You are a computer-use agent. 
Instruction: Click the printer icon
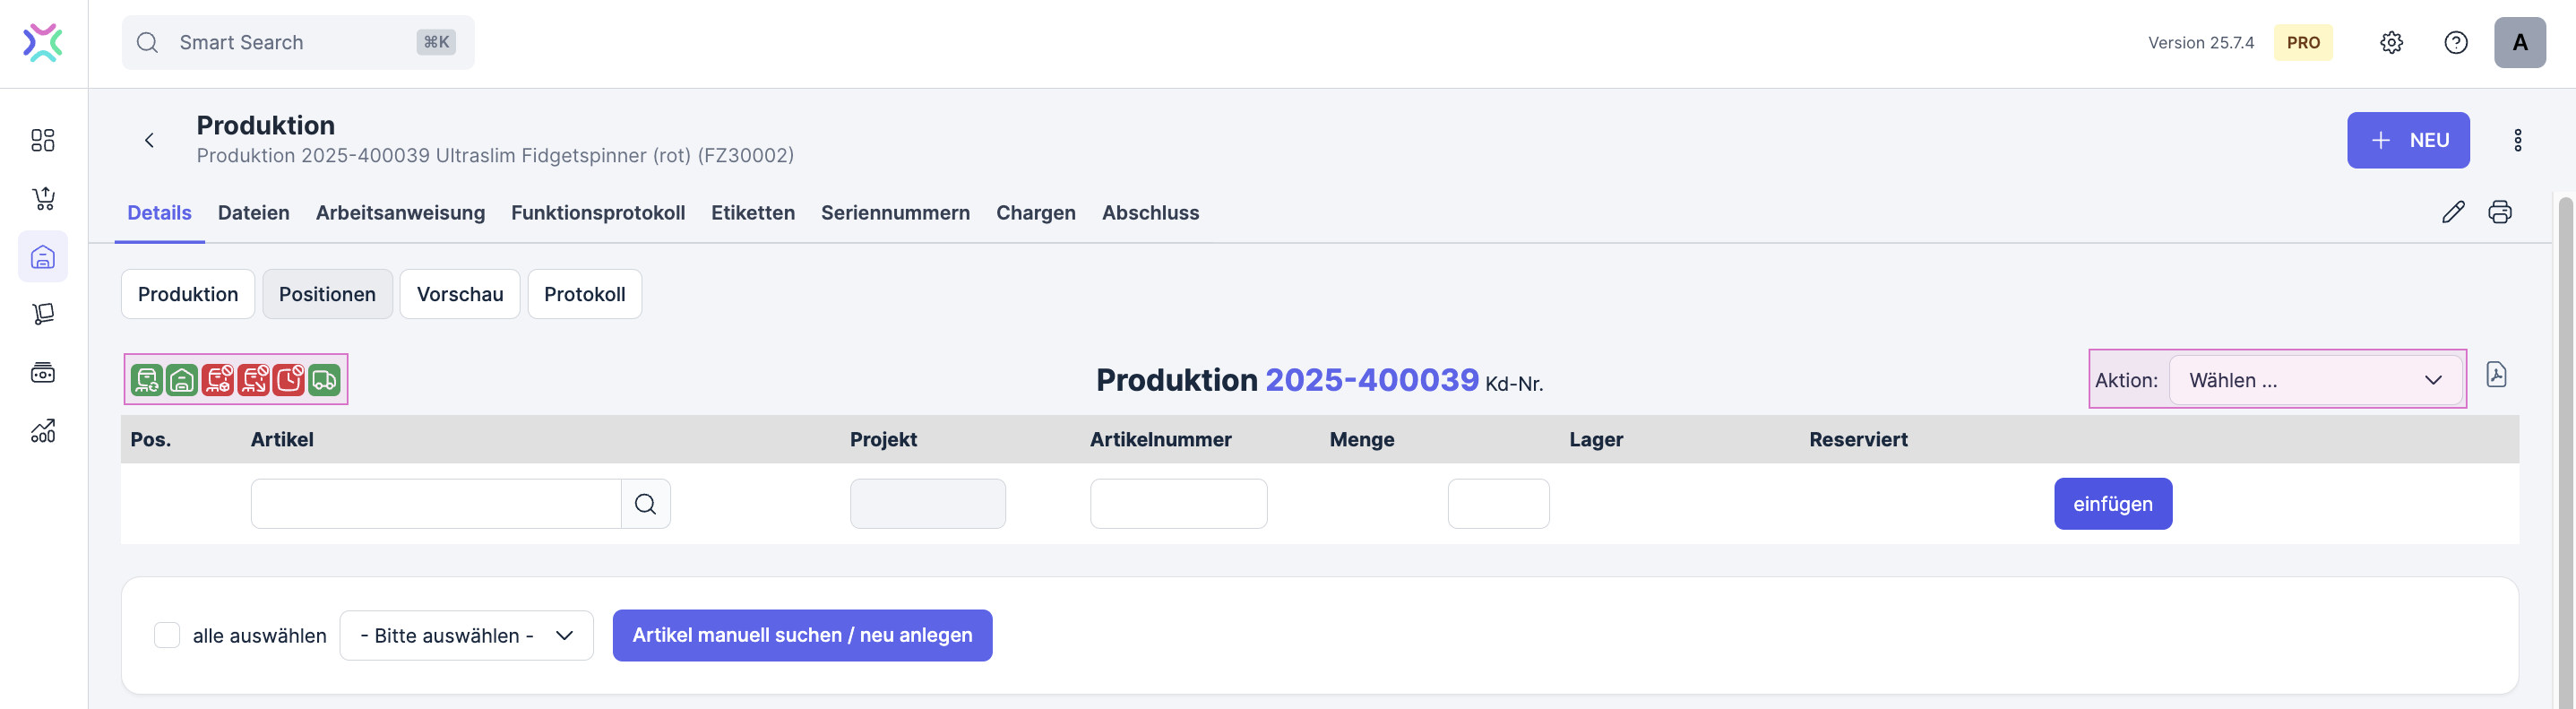[2499, 212]
